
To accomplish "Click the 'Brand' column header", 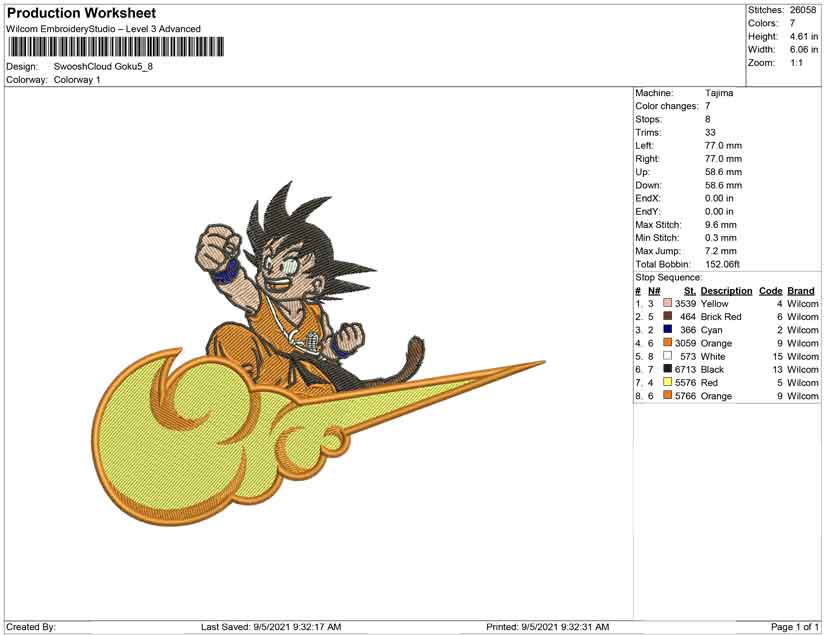I will [x=801, y=291].
